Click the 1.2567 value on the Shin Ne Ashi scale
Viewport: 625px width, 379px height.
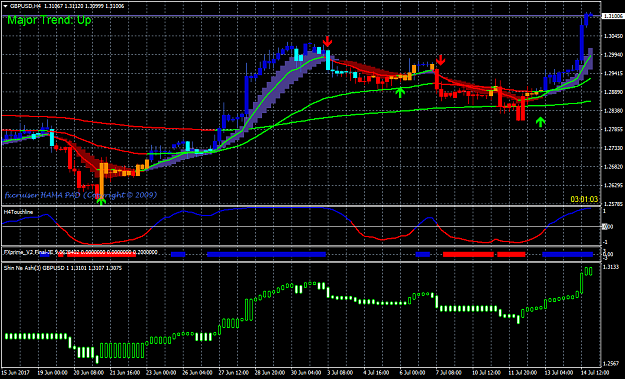[x=611, y=363]
